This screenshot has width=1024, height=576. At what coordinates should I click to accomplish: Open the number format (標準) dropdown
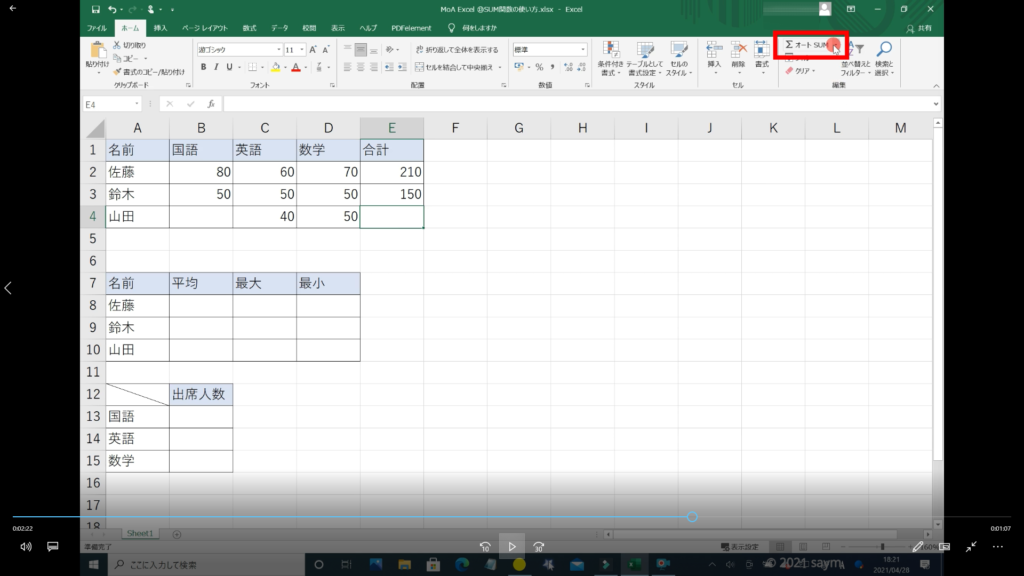583,49
